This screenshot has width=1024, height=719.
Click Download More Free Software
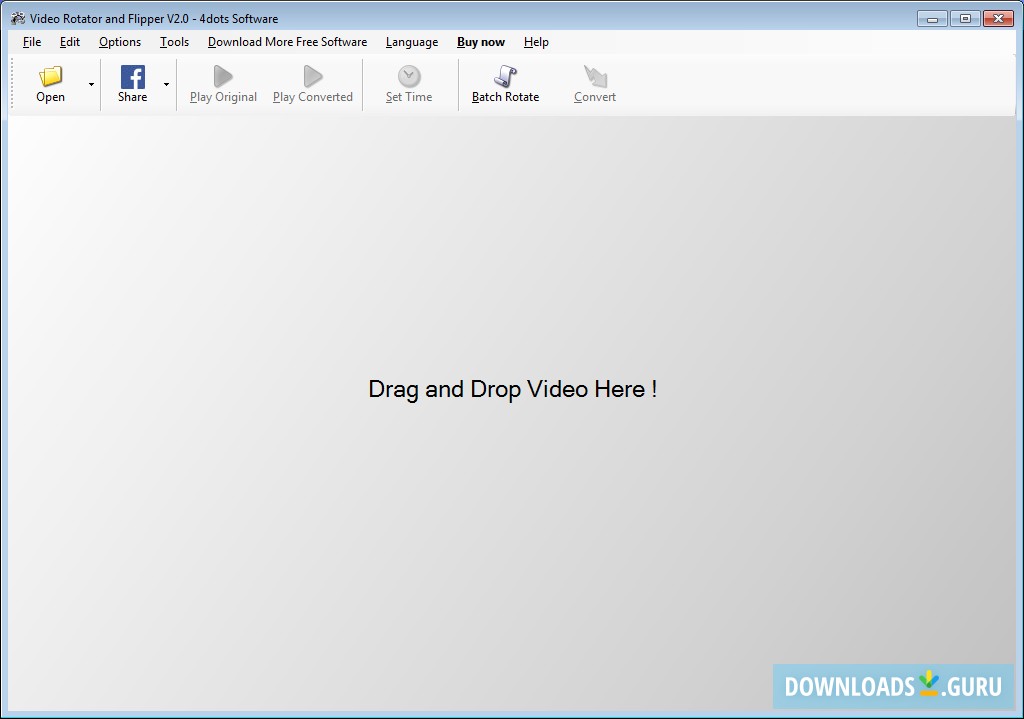coord(287,42)
